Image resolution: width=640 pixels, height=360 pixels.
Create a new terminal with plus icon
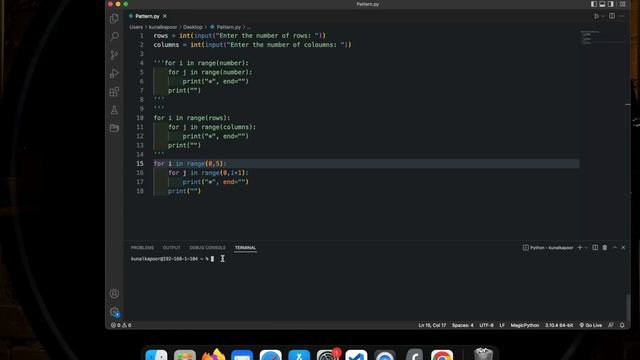coord(580,247)
